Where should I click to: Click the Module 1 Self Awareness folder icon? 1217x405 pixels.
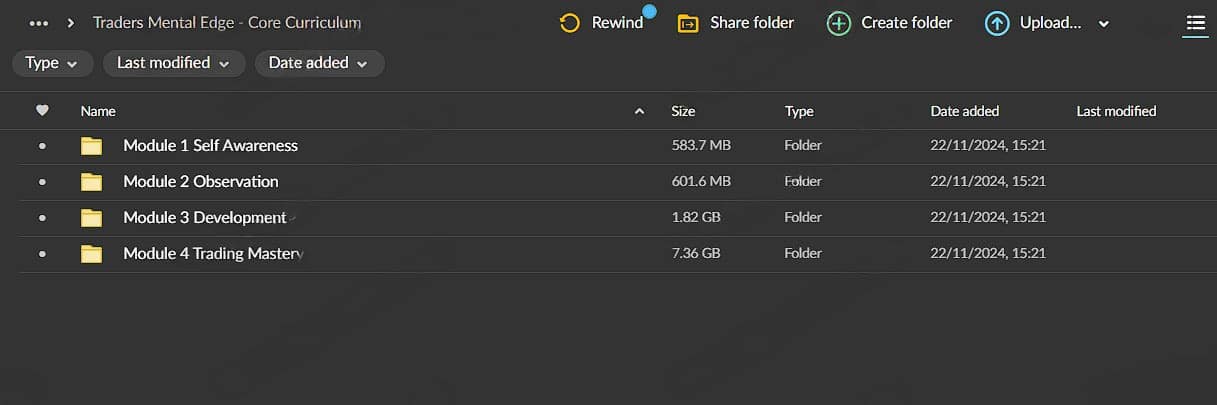click(92, 146)
